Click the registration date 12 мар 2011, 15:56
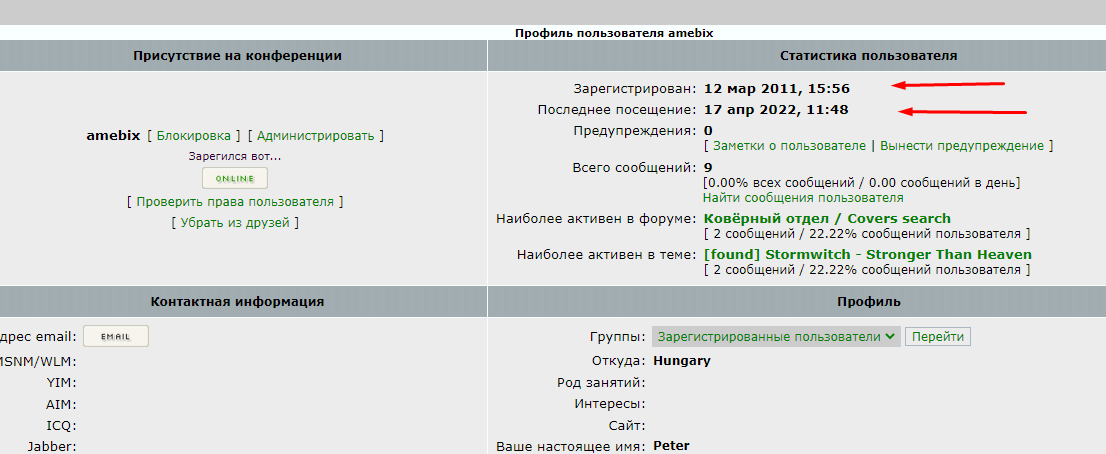Image resolution: width=1106 pixels, height=454 pixels. tap(777, 89)
